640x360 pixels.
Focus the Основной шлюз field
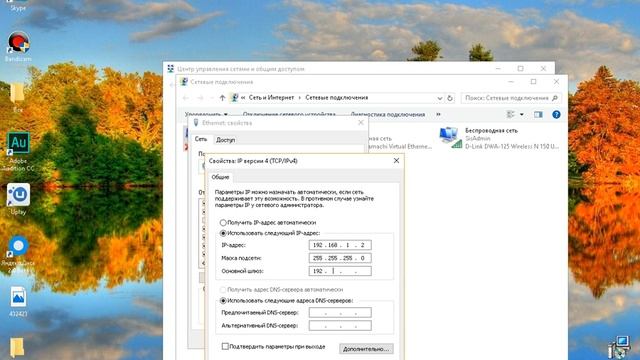click(340, 271)
